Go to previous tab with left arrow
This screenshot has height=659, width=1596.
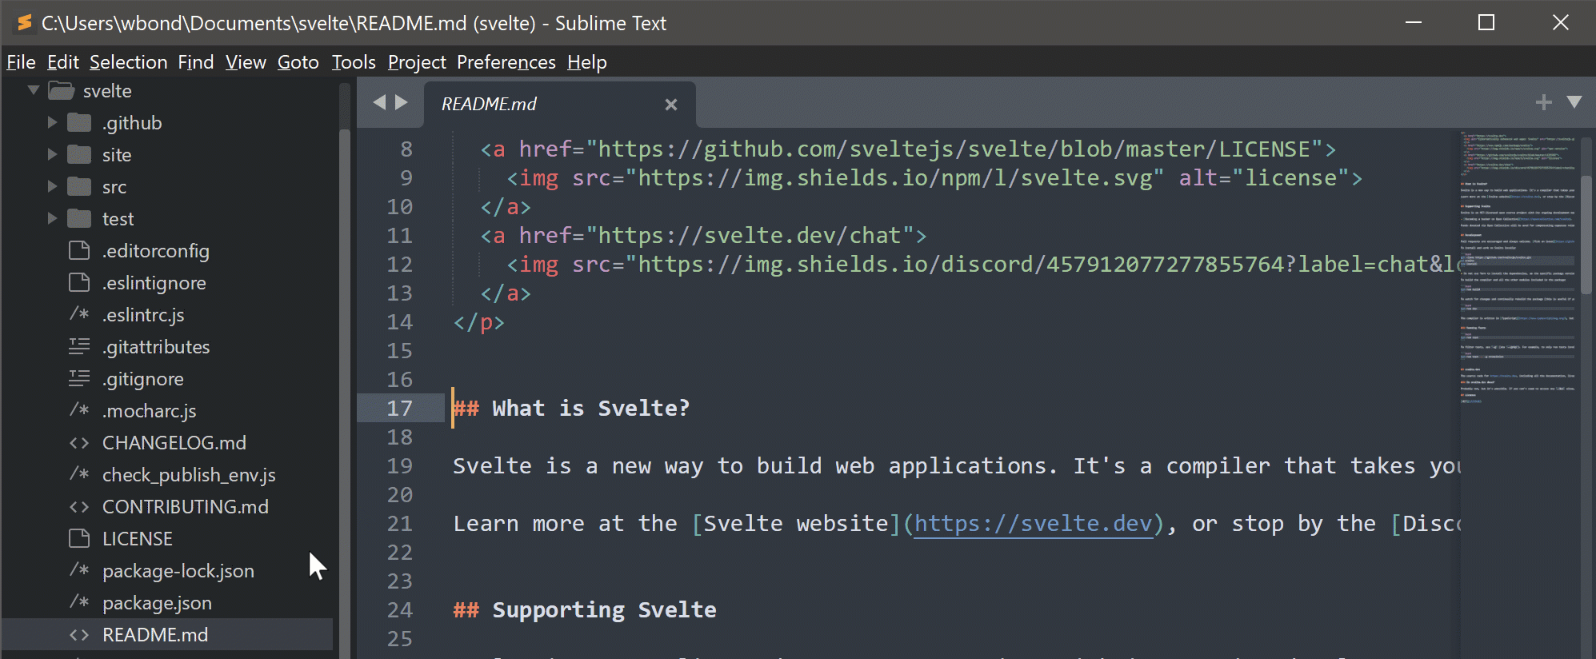pyautogui.click(x=379, y=102)
